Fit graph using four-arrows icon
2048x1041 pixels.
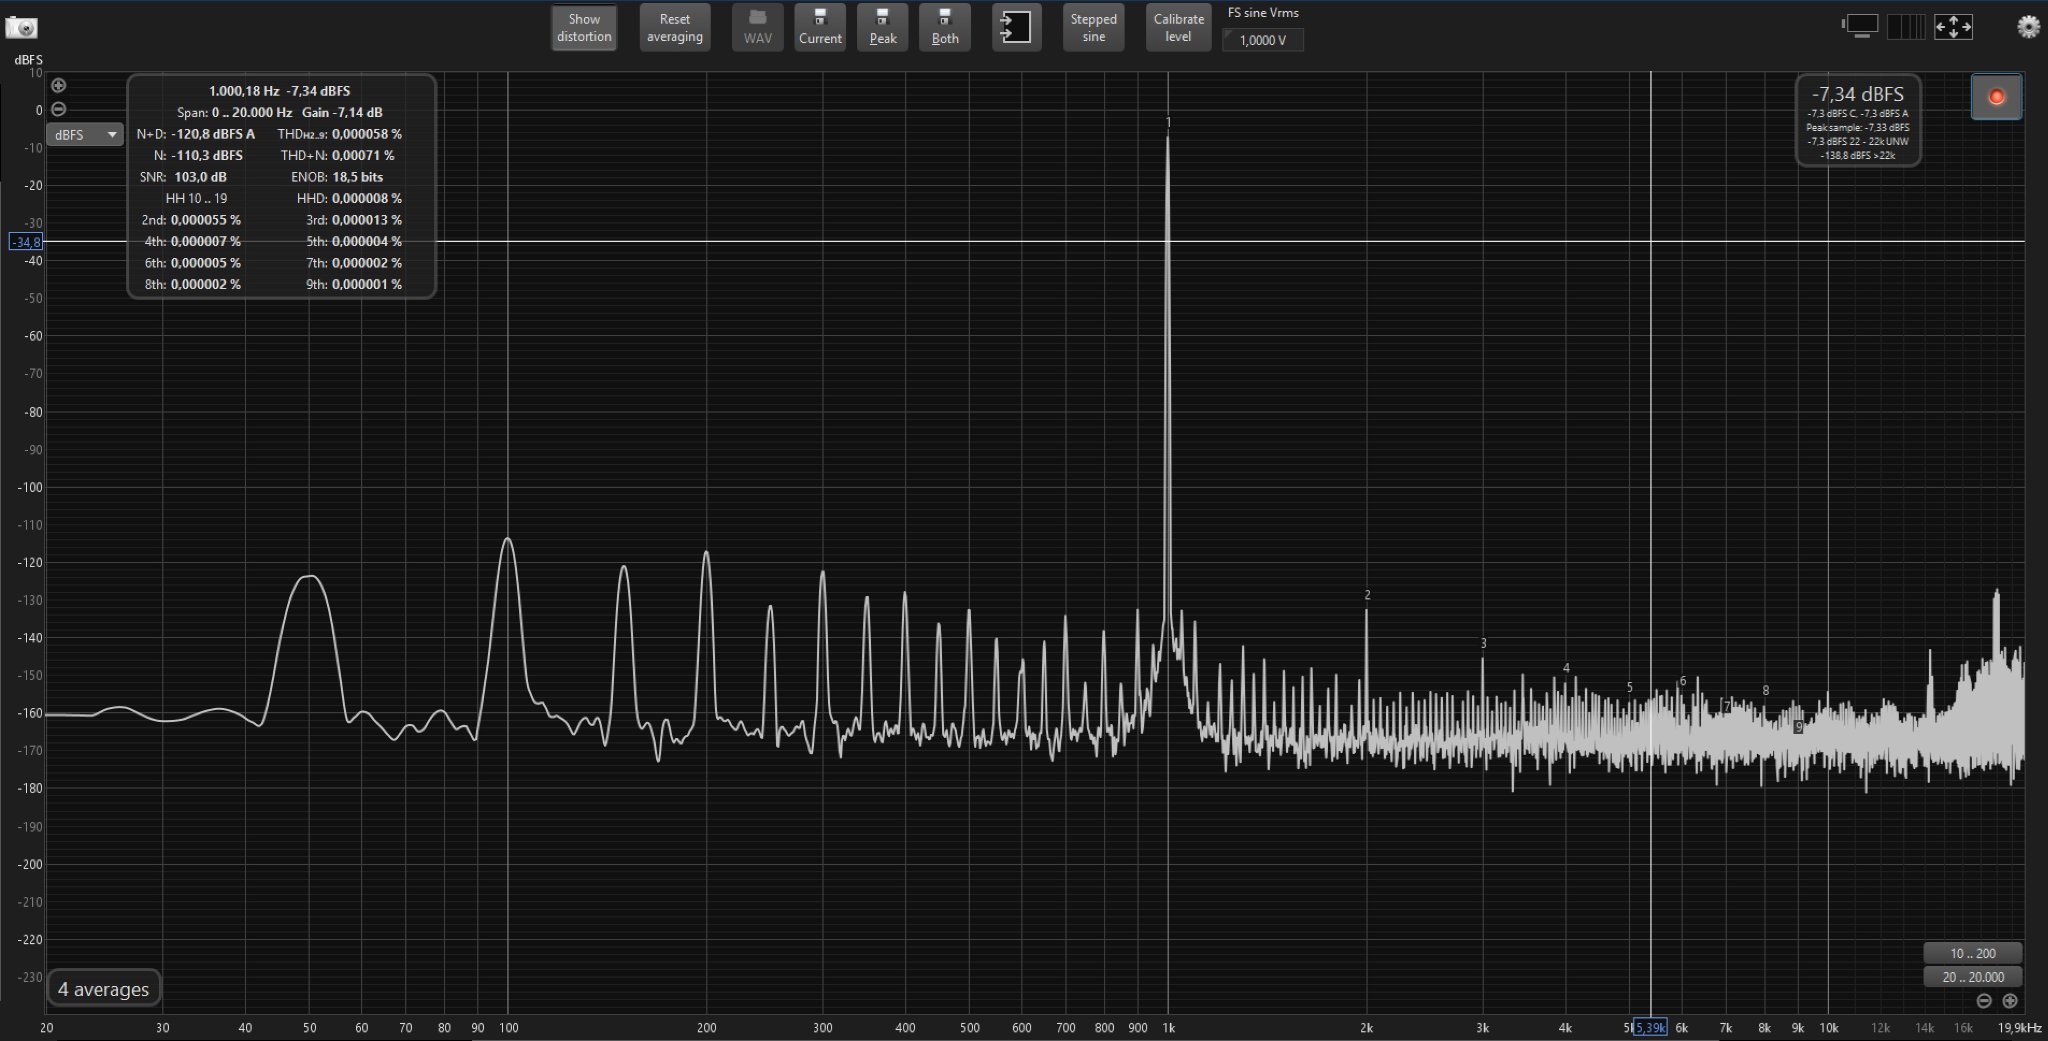click(x=1953, y=27)
